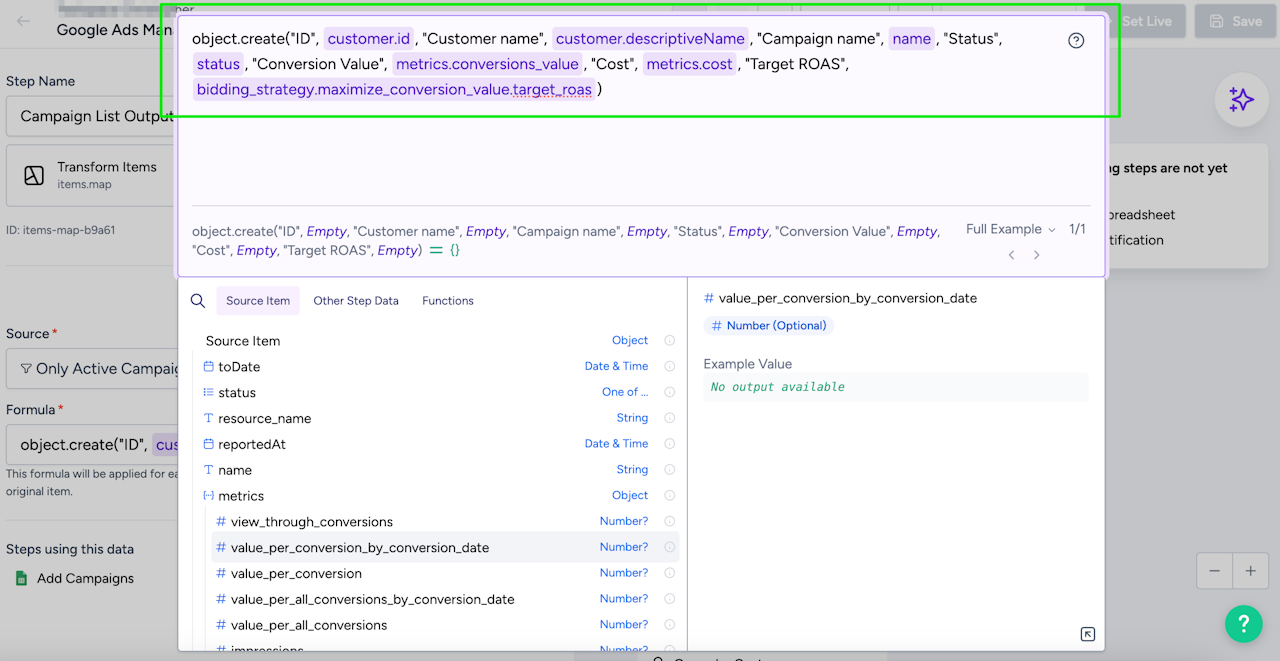Viewport: 1280px width, 661px height.
Task: Go back using the top-left arrow
Action: click(x=24, y=21)
